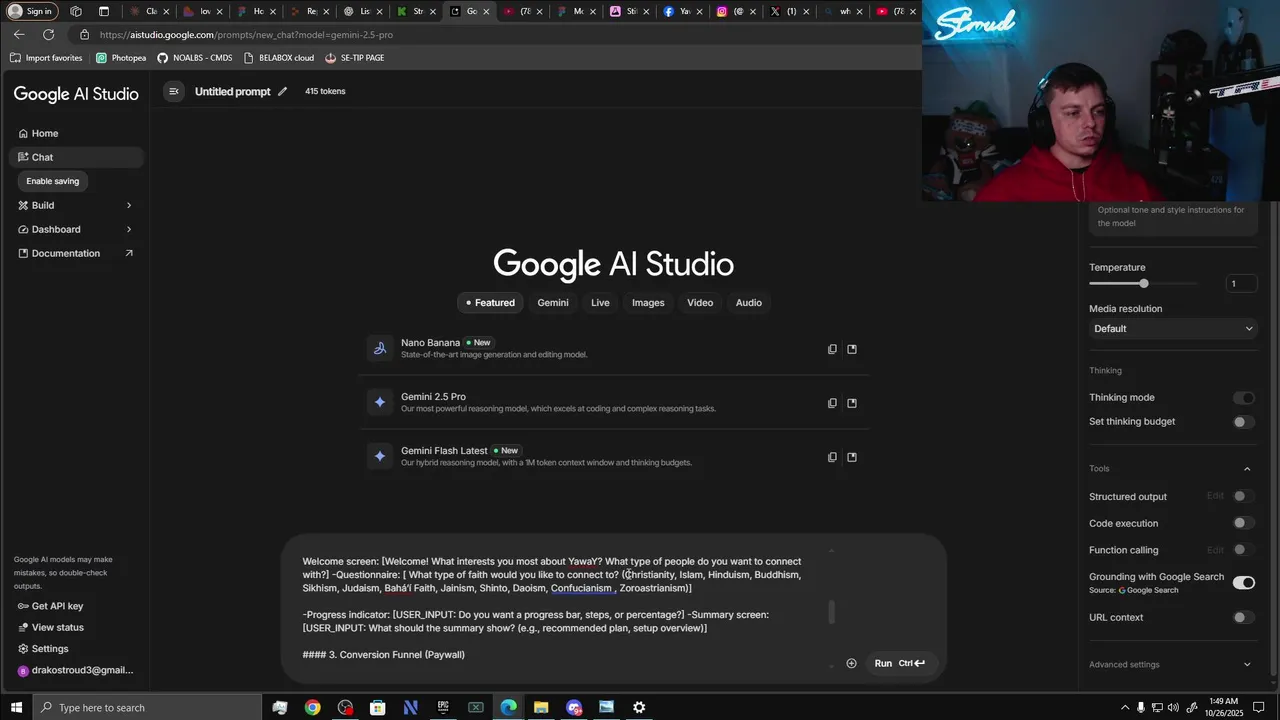
Task: Click the Temperature slider handle
Action: pyautogui.click(x=1144, y=284)
